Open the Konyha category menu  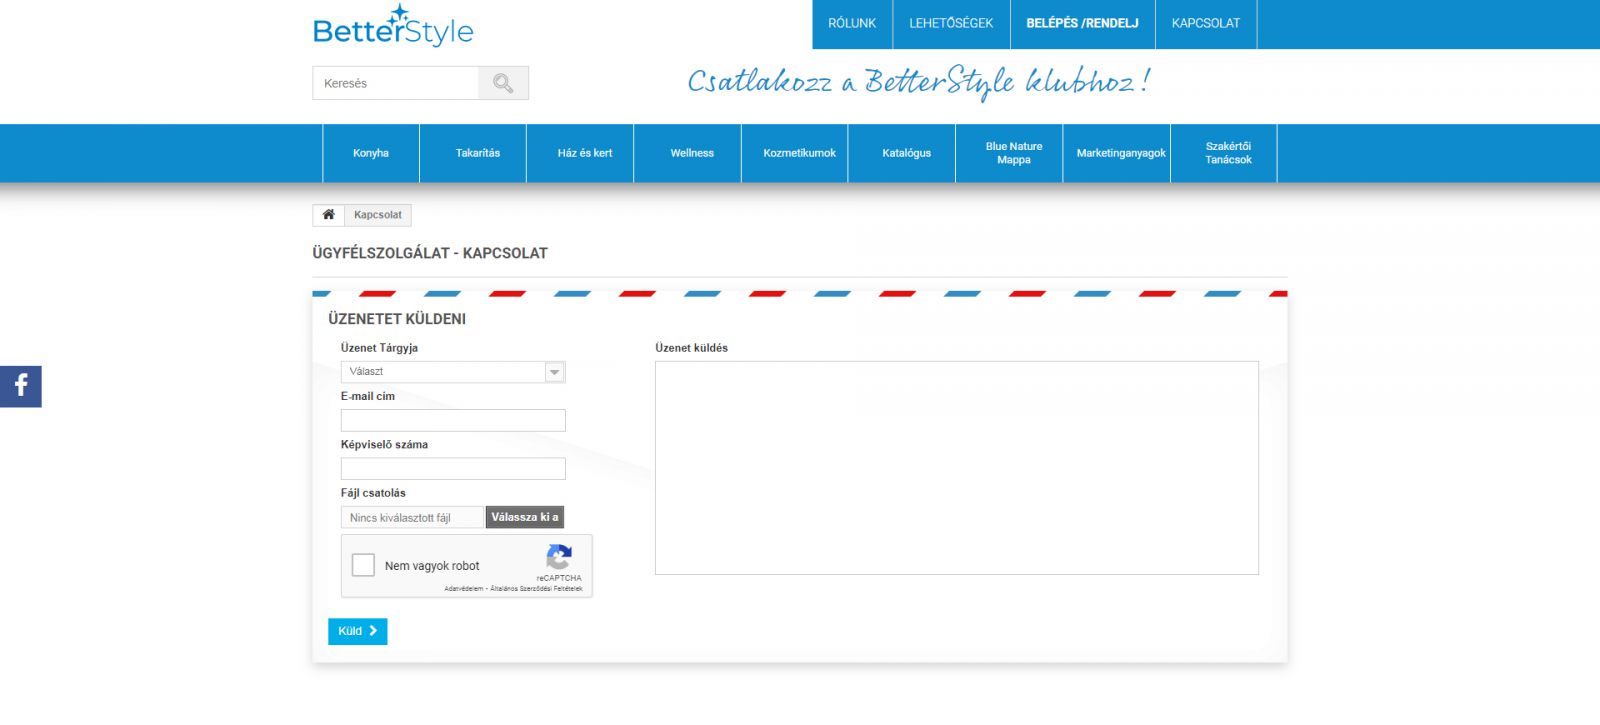371,153
